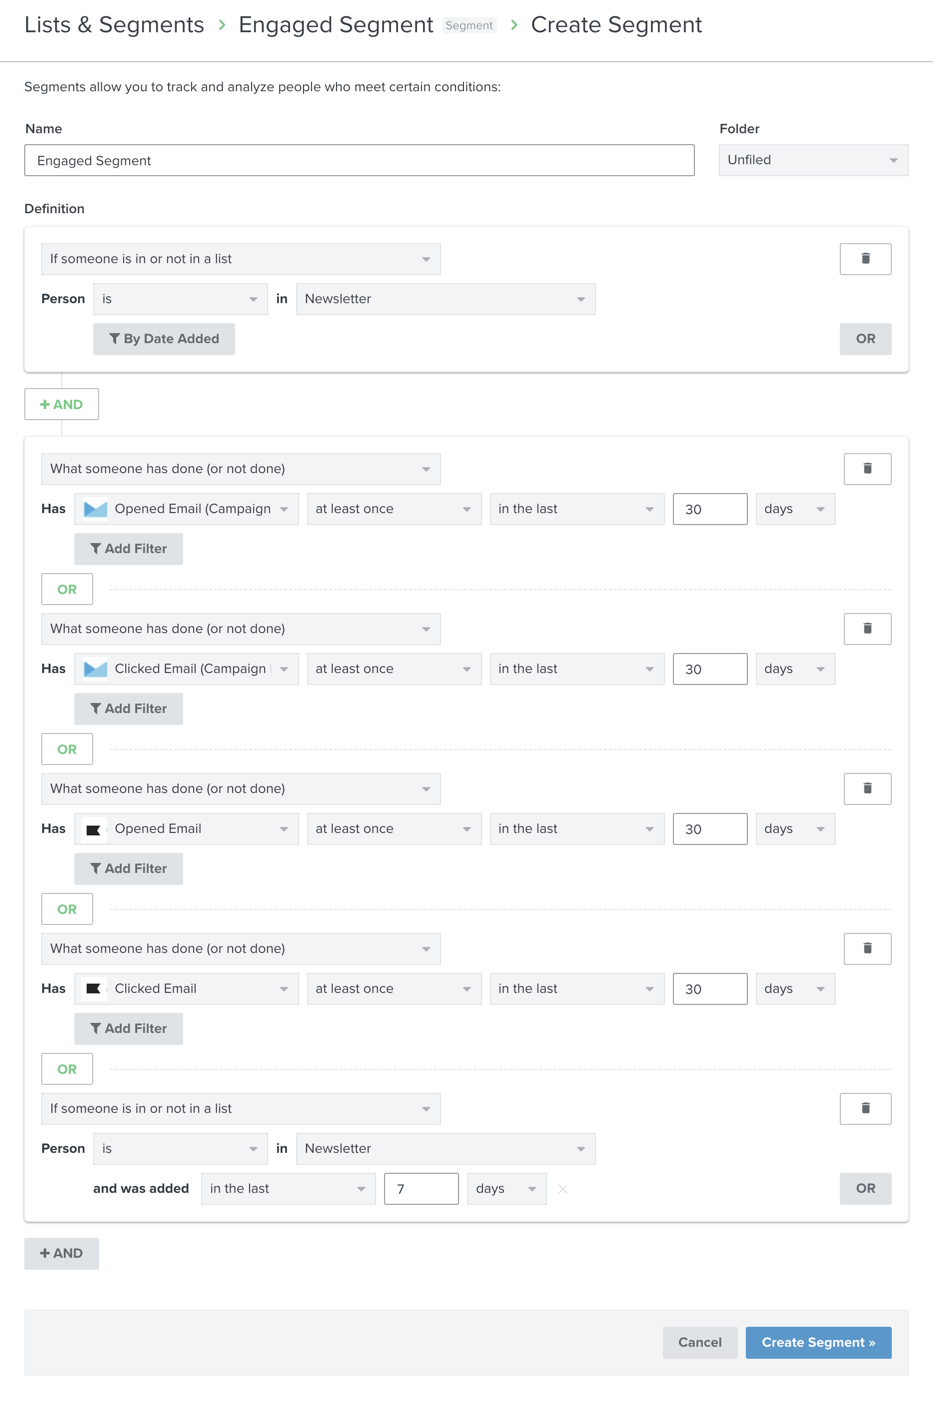Delete the flow Opened Email condition

click(x=866, y=788)
